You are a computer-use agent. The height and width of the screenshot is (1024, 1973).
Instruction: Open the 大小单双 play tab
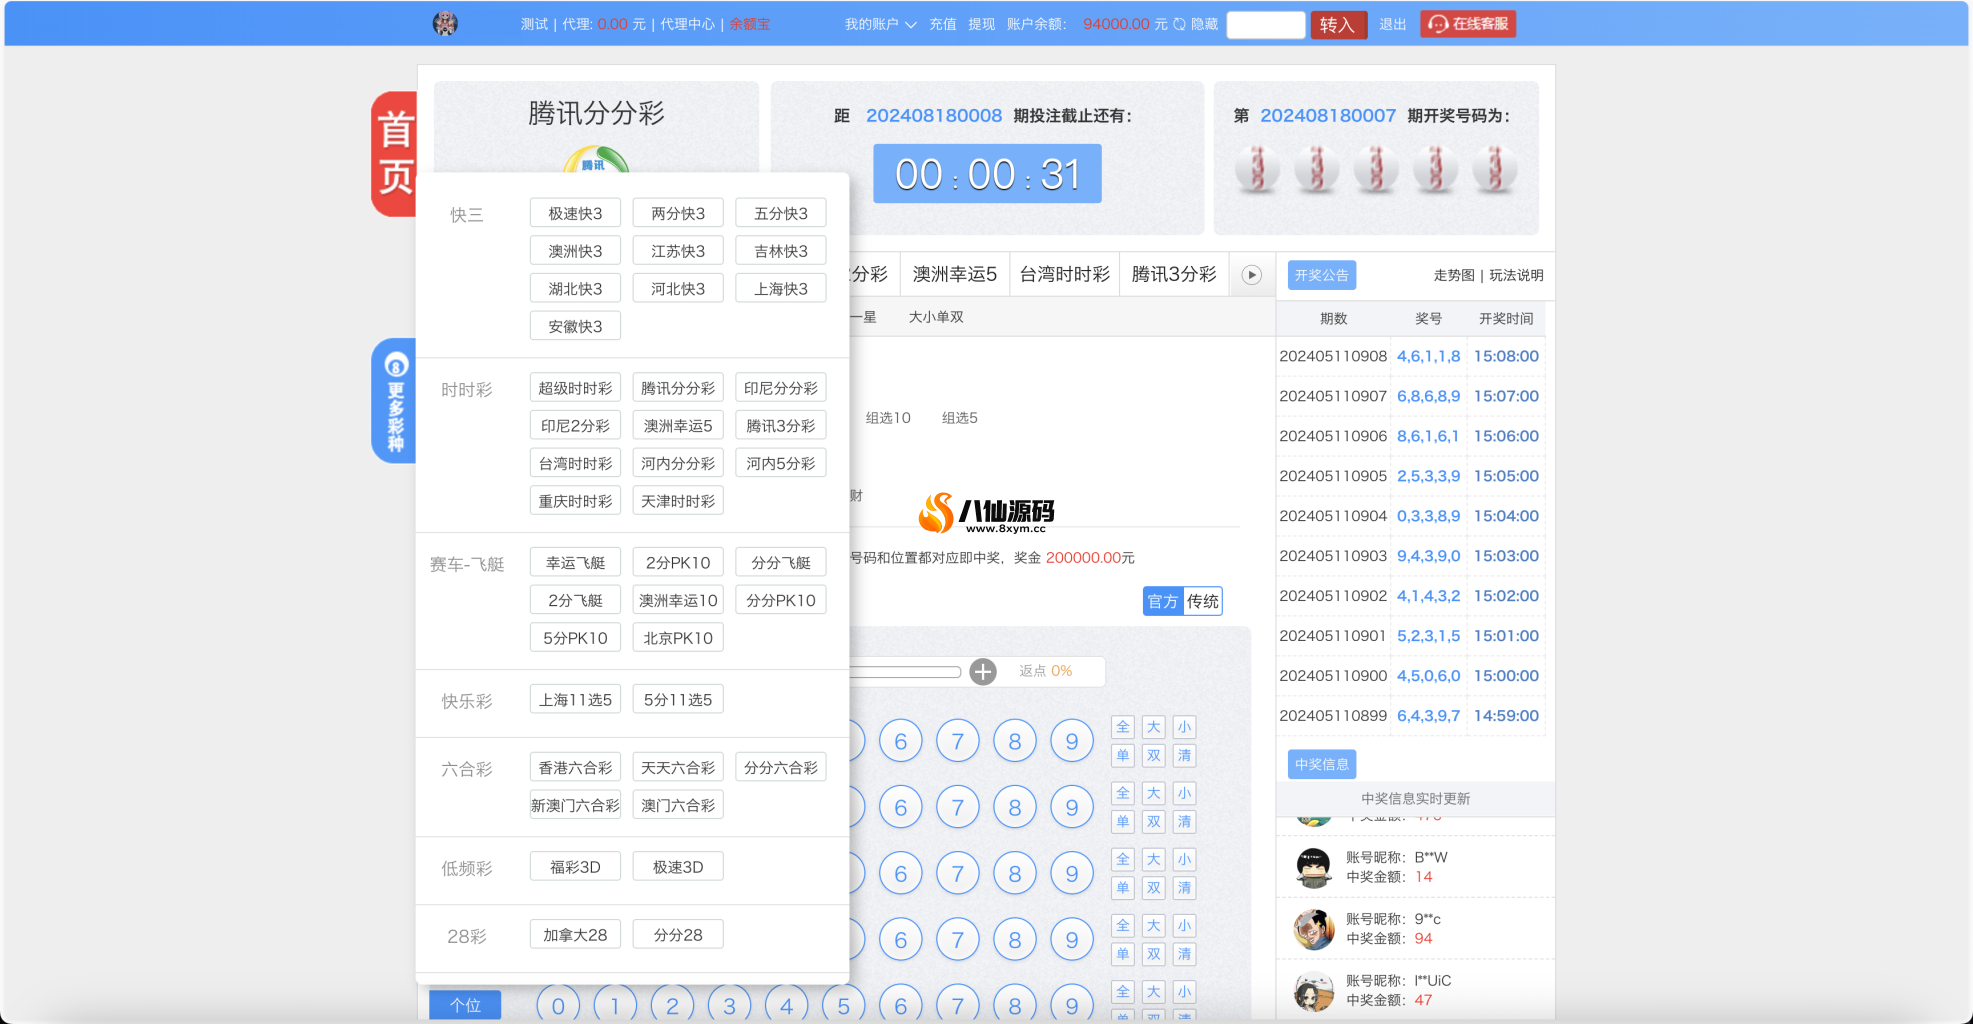click(x=936, y=316)
